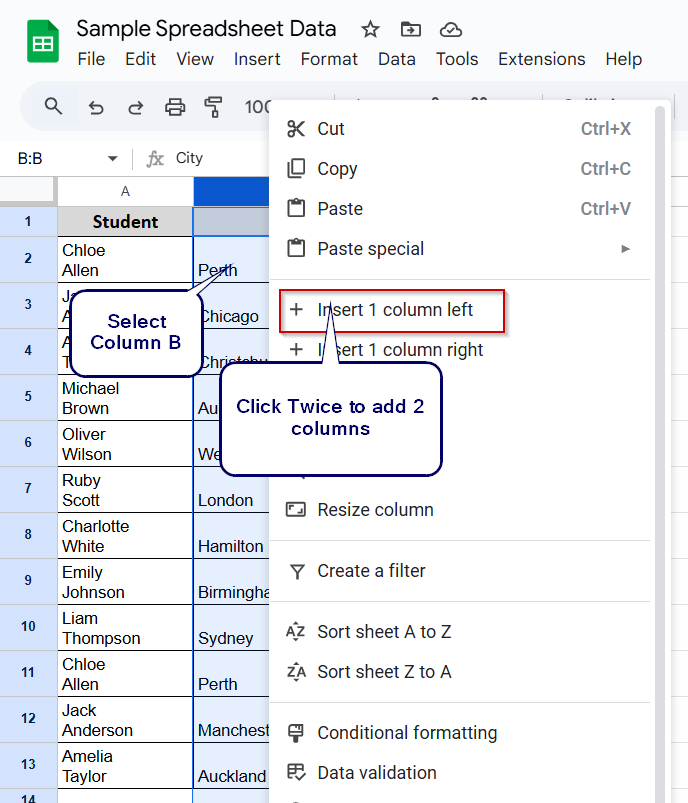
Task: Open the Extensions menu
Action: (x=541, y=59)
